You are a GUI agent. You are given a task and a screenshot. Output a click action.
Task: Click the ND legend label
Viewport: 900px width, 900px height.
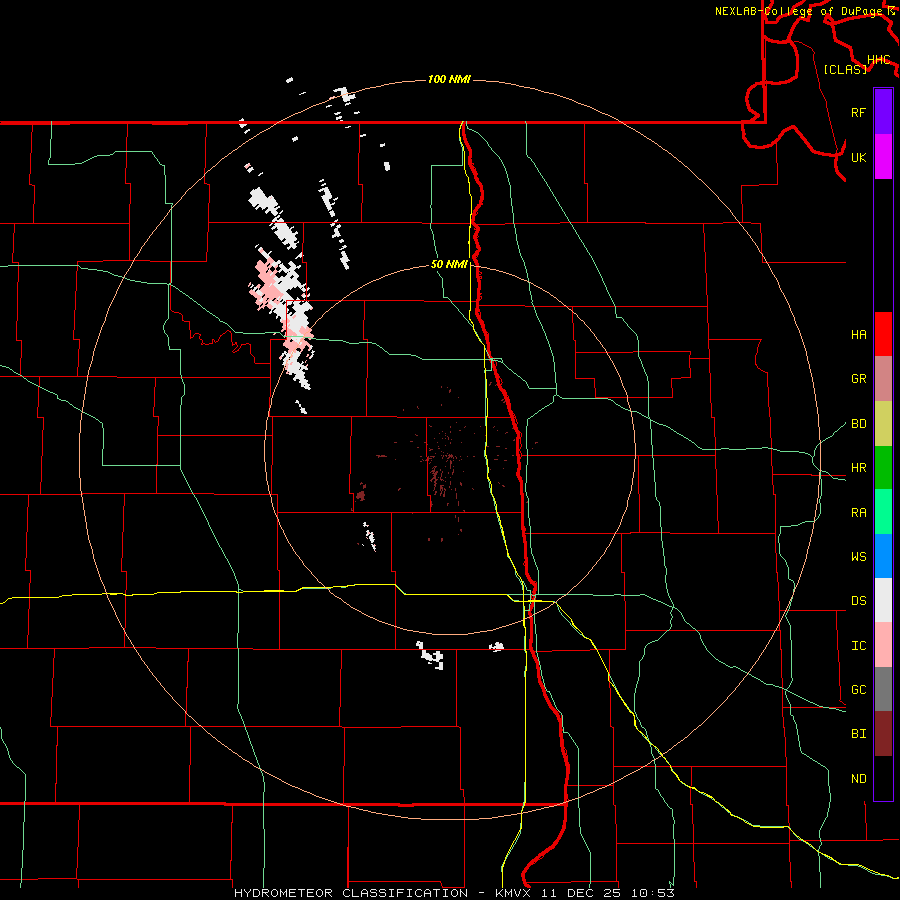pyautogui.click(x=858, y=778)
